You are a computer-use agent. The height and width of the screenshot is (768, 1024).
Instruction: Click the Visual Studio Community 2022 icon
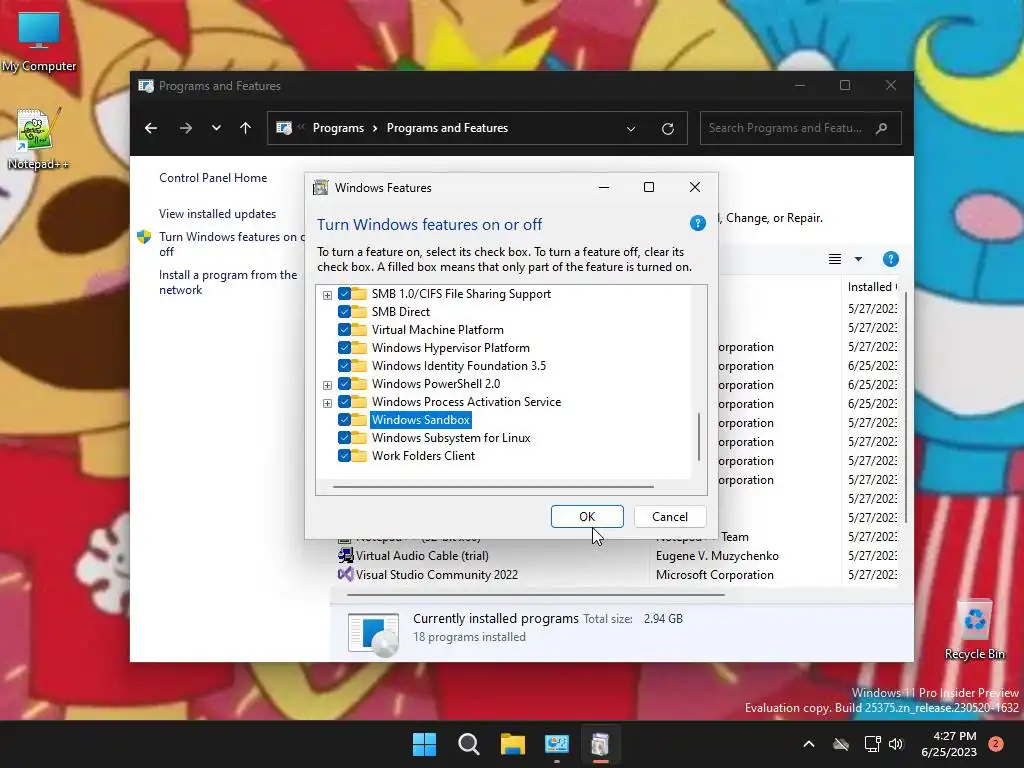pyautogui.click(x=345, y=575)
